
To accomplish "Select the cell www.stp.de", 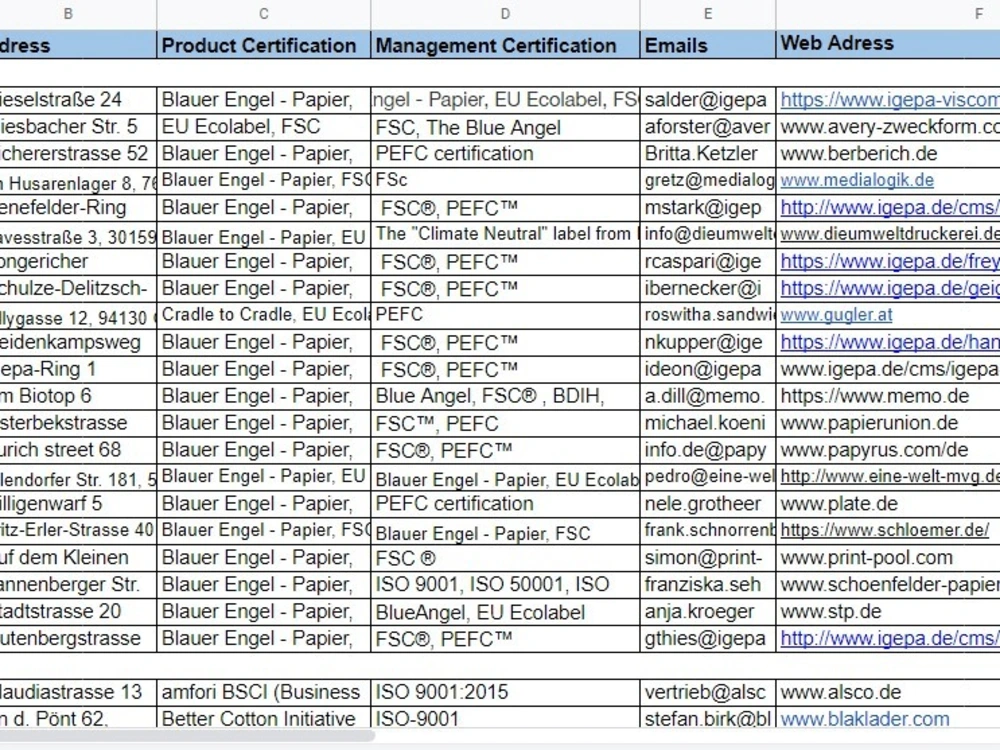I will pos(888,612).
